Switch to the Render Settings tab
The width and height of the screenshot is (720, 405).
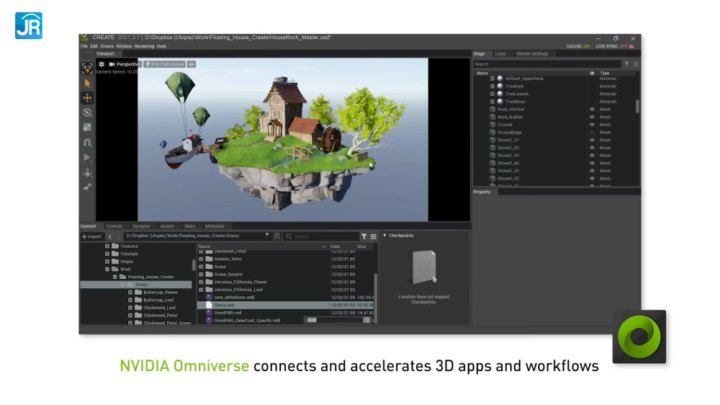pos(532,54)
